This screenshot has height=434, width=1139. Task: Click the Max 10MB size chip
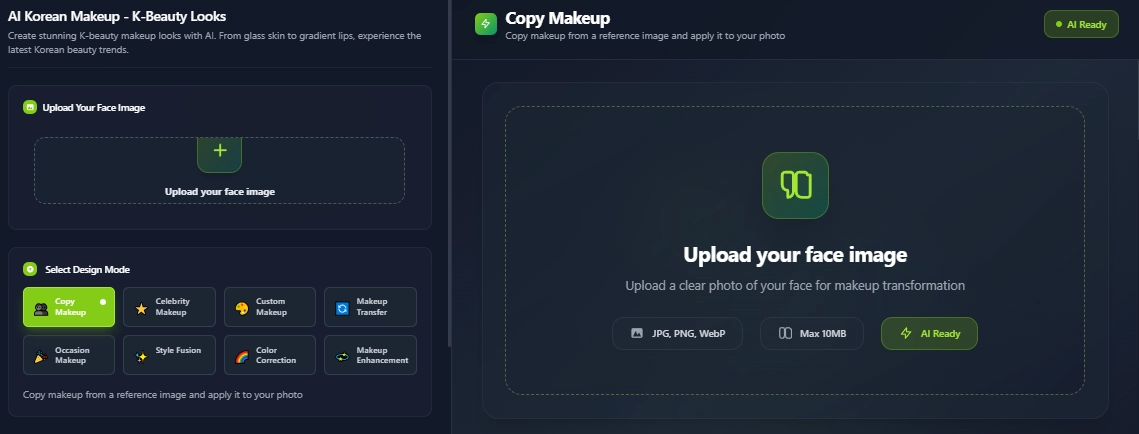click(x=812, y=333)
